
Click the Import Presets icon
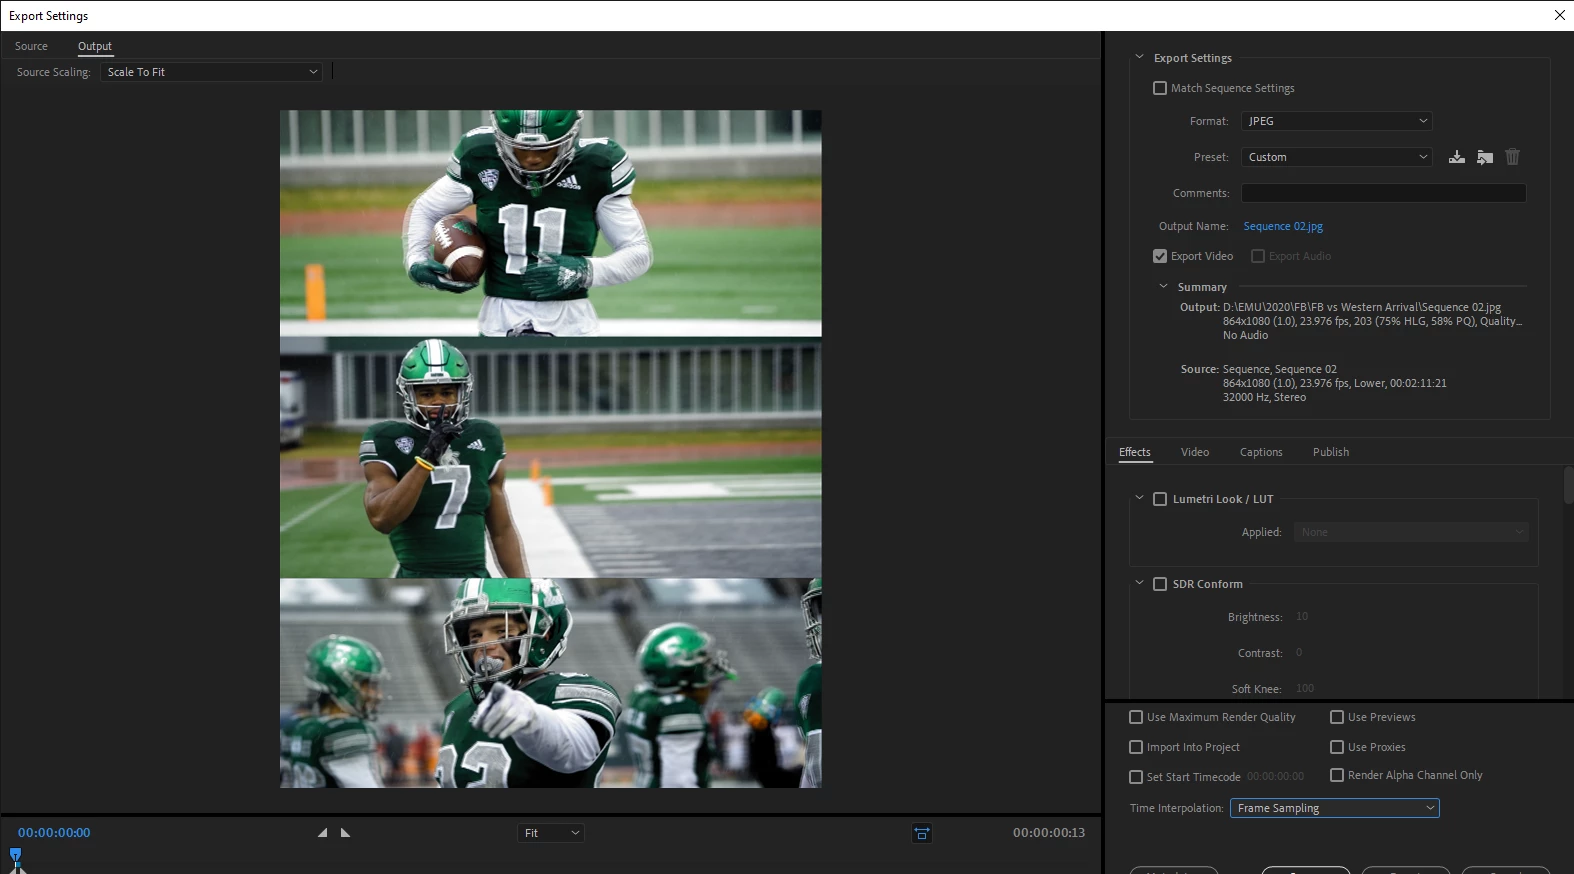pyautogui.click(x=1485, y=157)
